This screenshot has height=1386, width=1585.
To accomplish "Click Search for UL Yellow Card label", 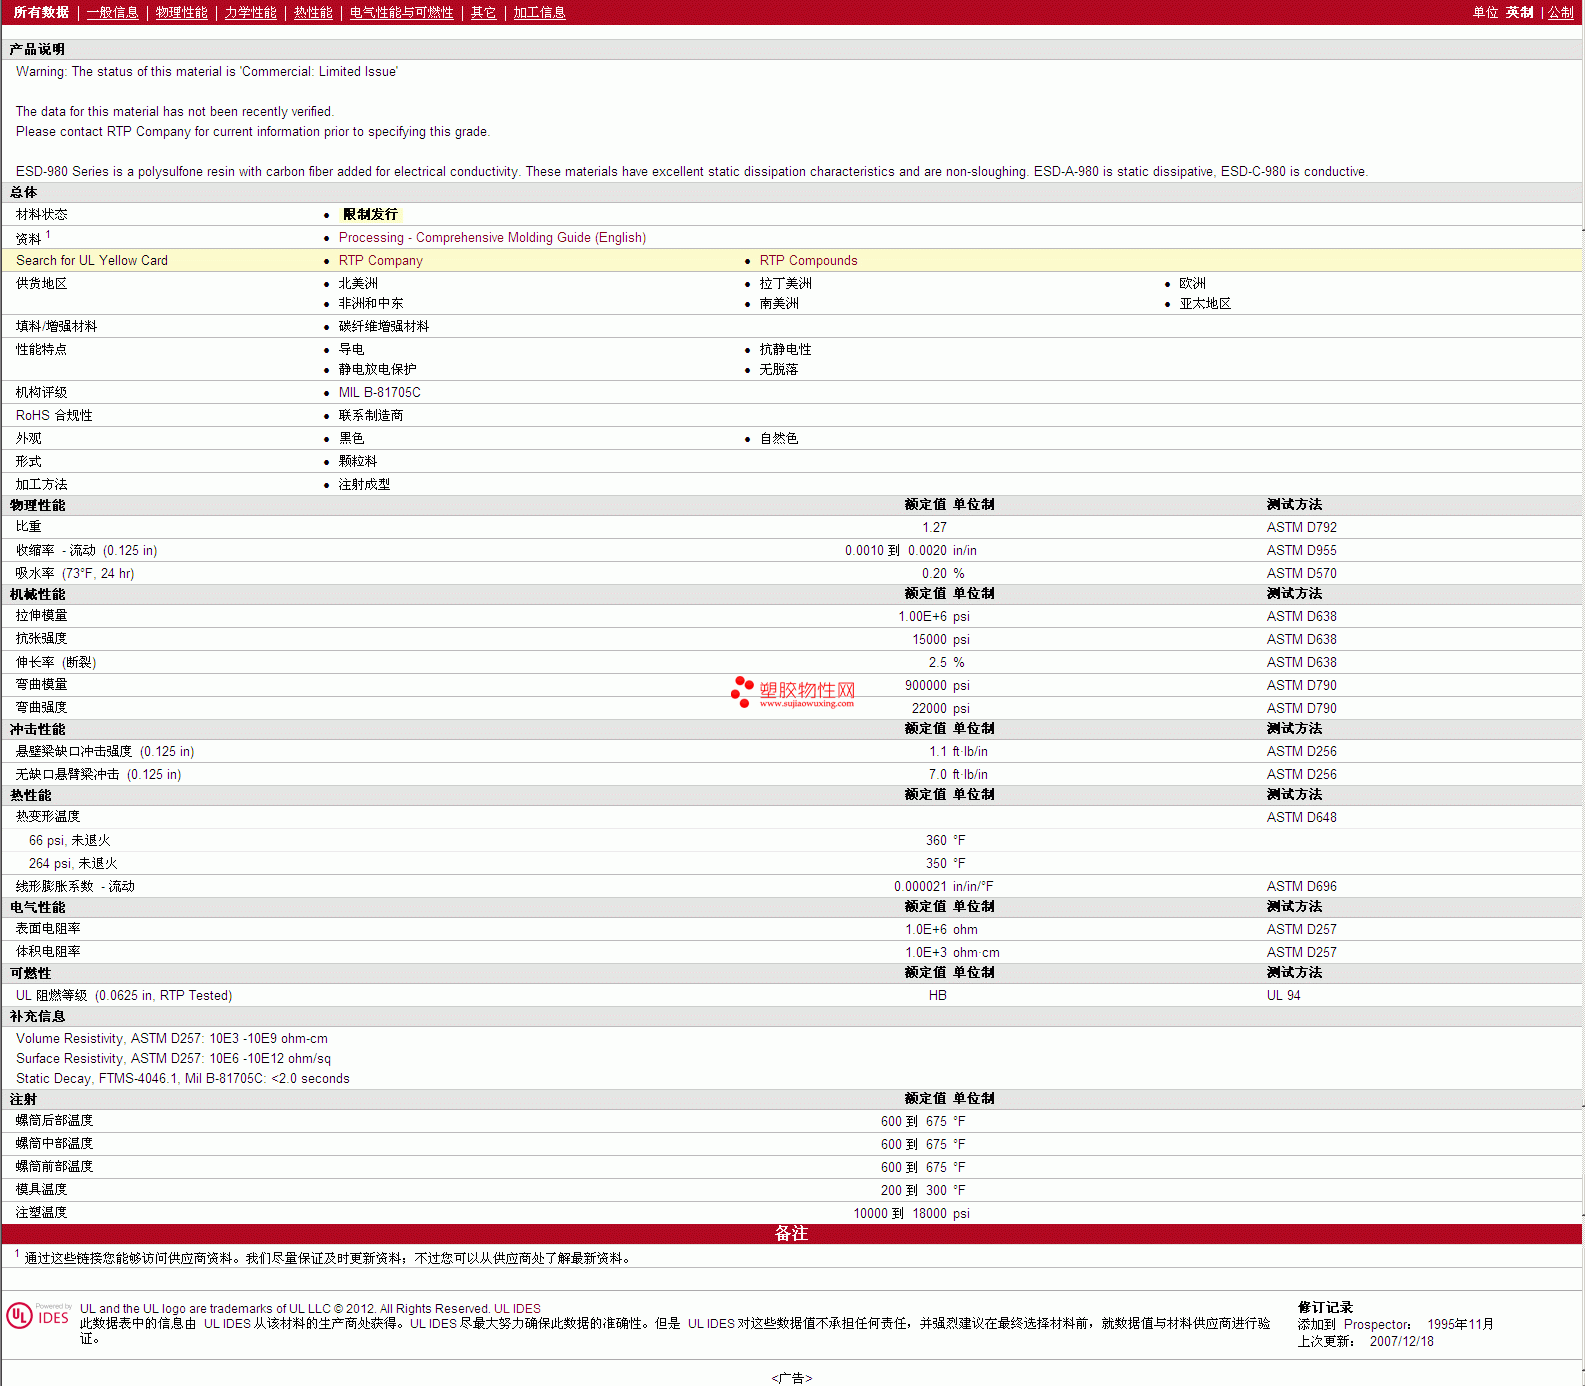I will coord(92,260).
